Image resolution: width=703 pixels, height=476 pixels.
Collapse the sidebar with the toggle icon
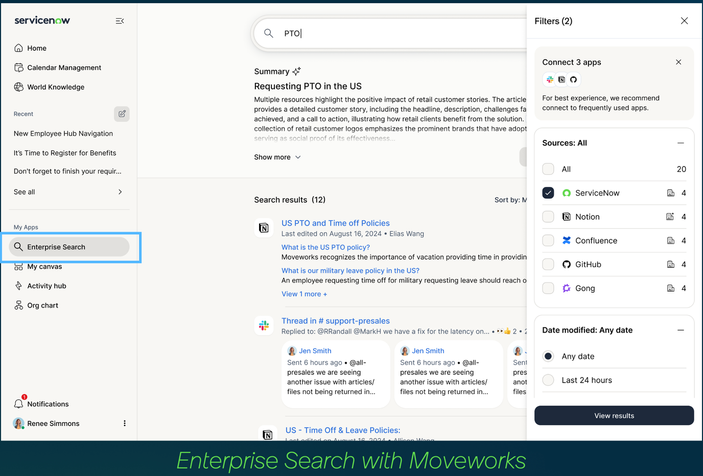[x=120, y=21]
